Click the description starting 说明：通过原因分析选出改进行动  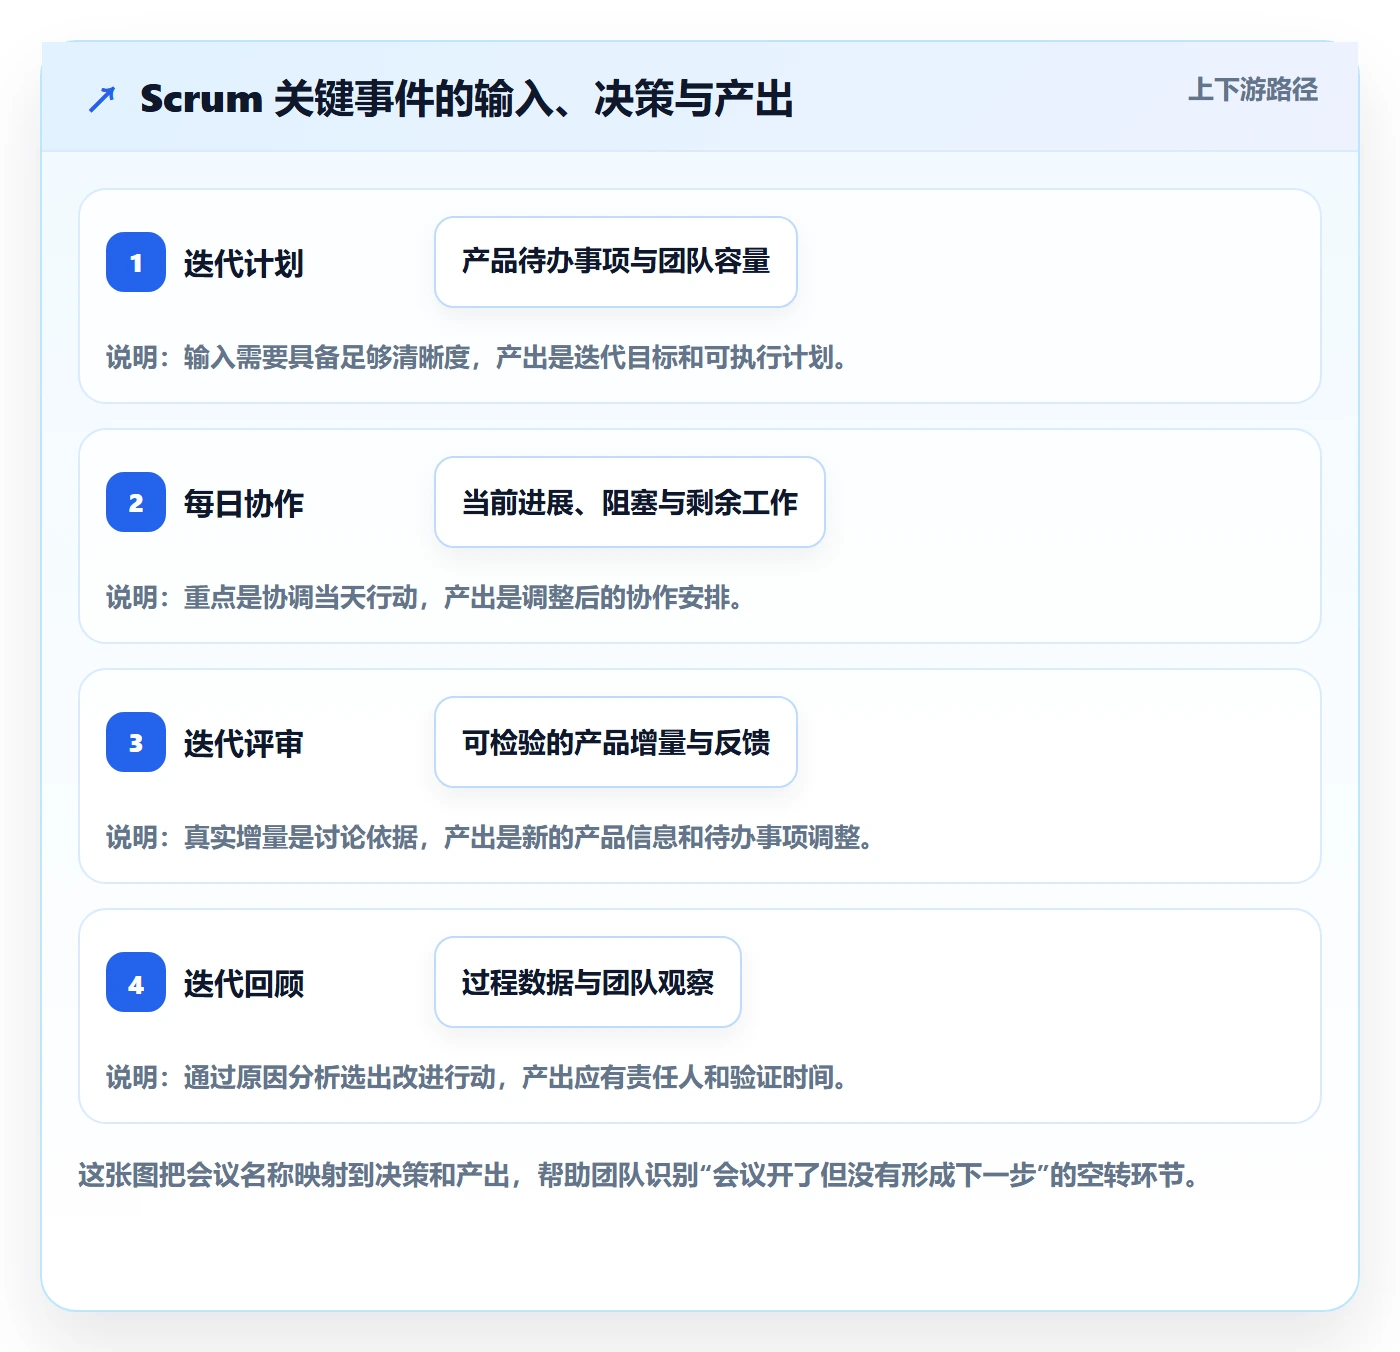pyautogui.click(x=477, y=1077)
